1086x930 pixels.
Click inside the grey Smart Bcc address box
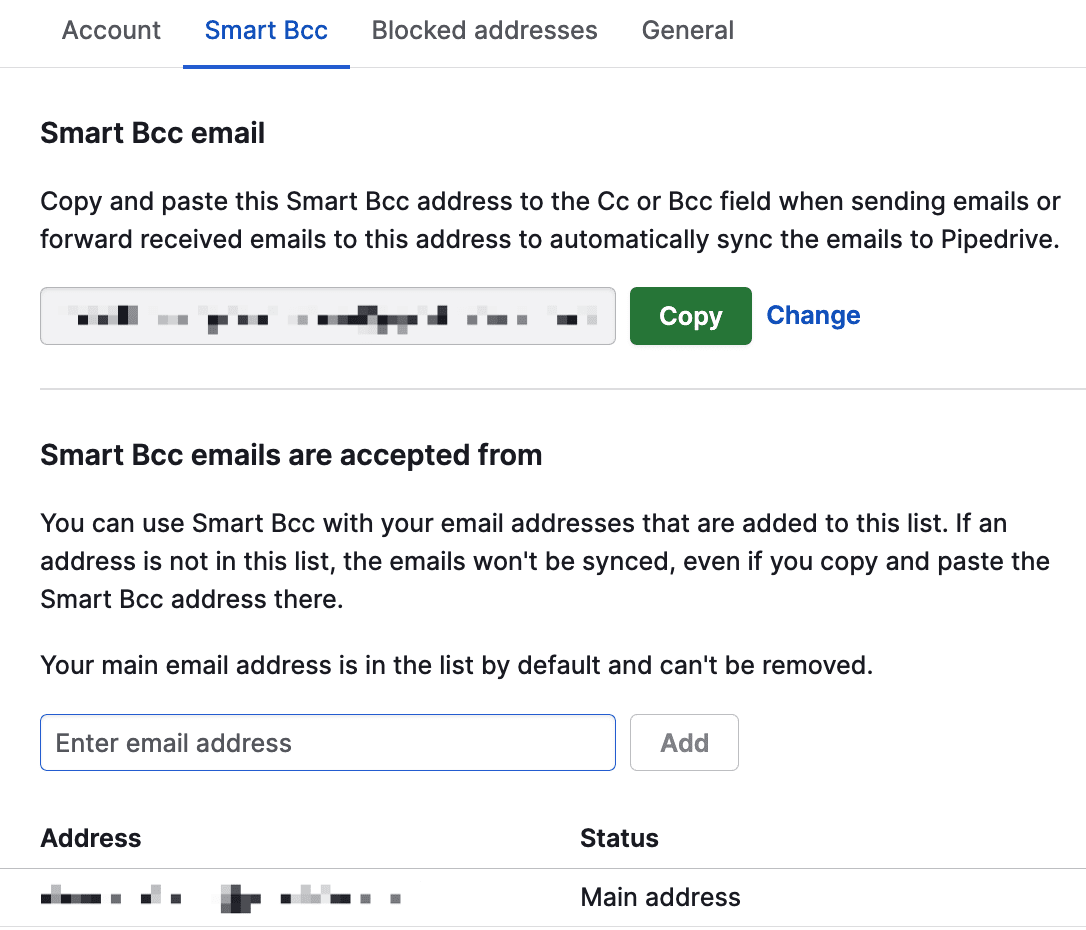coord(328,316)
